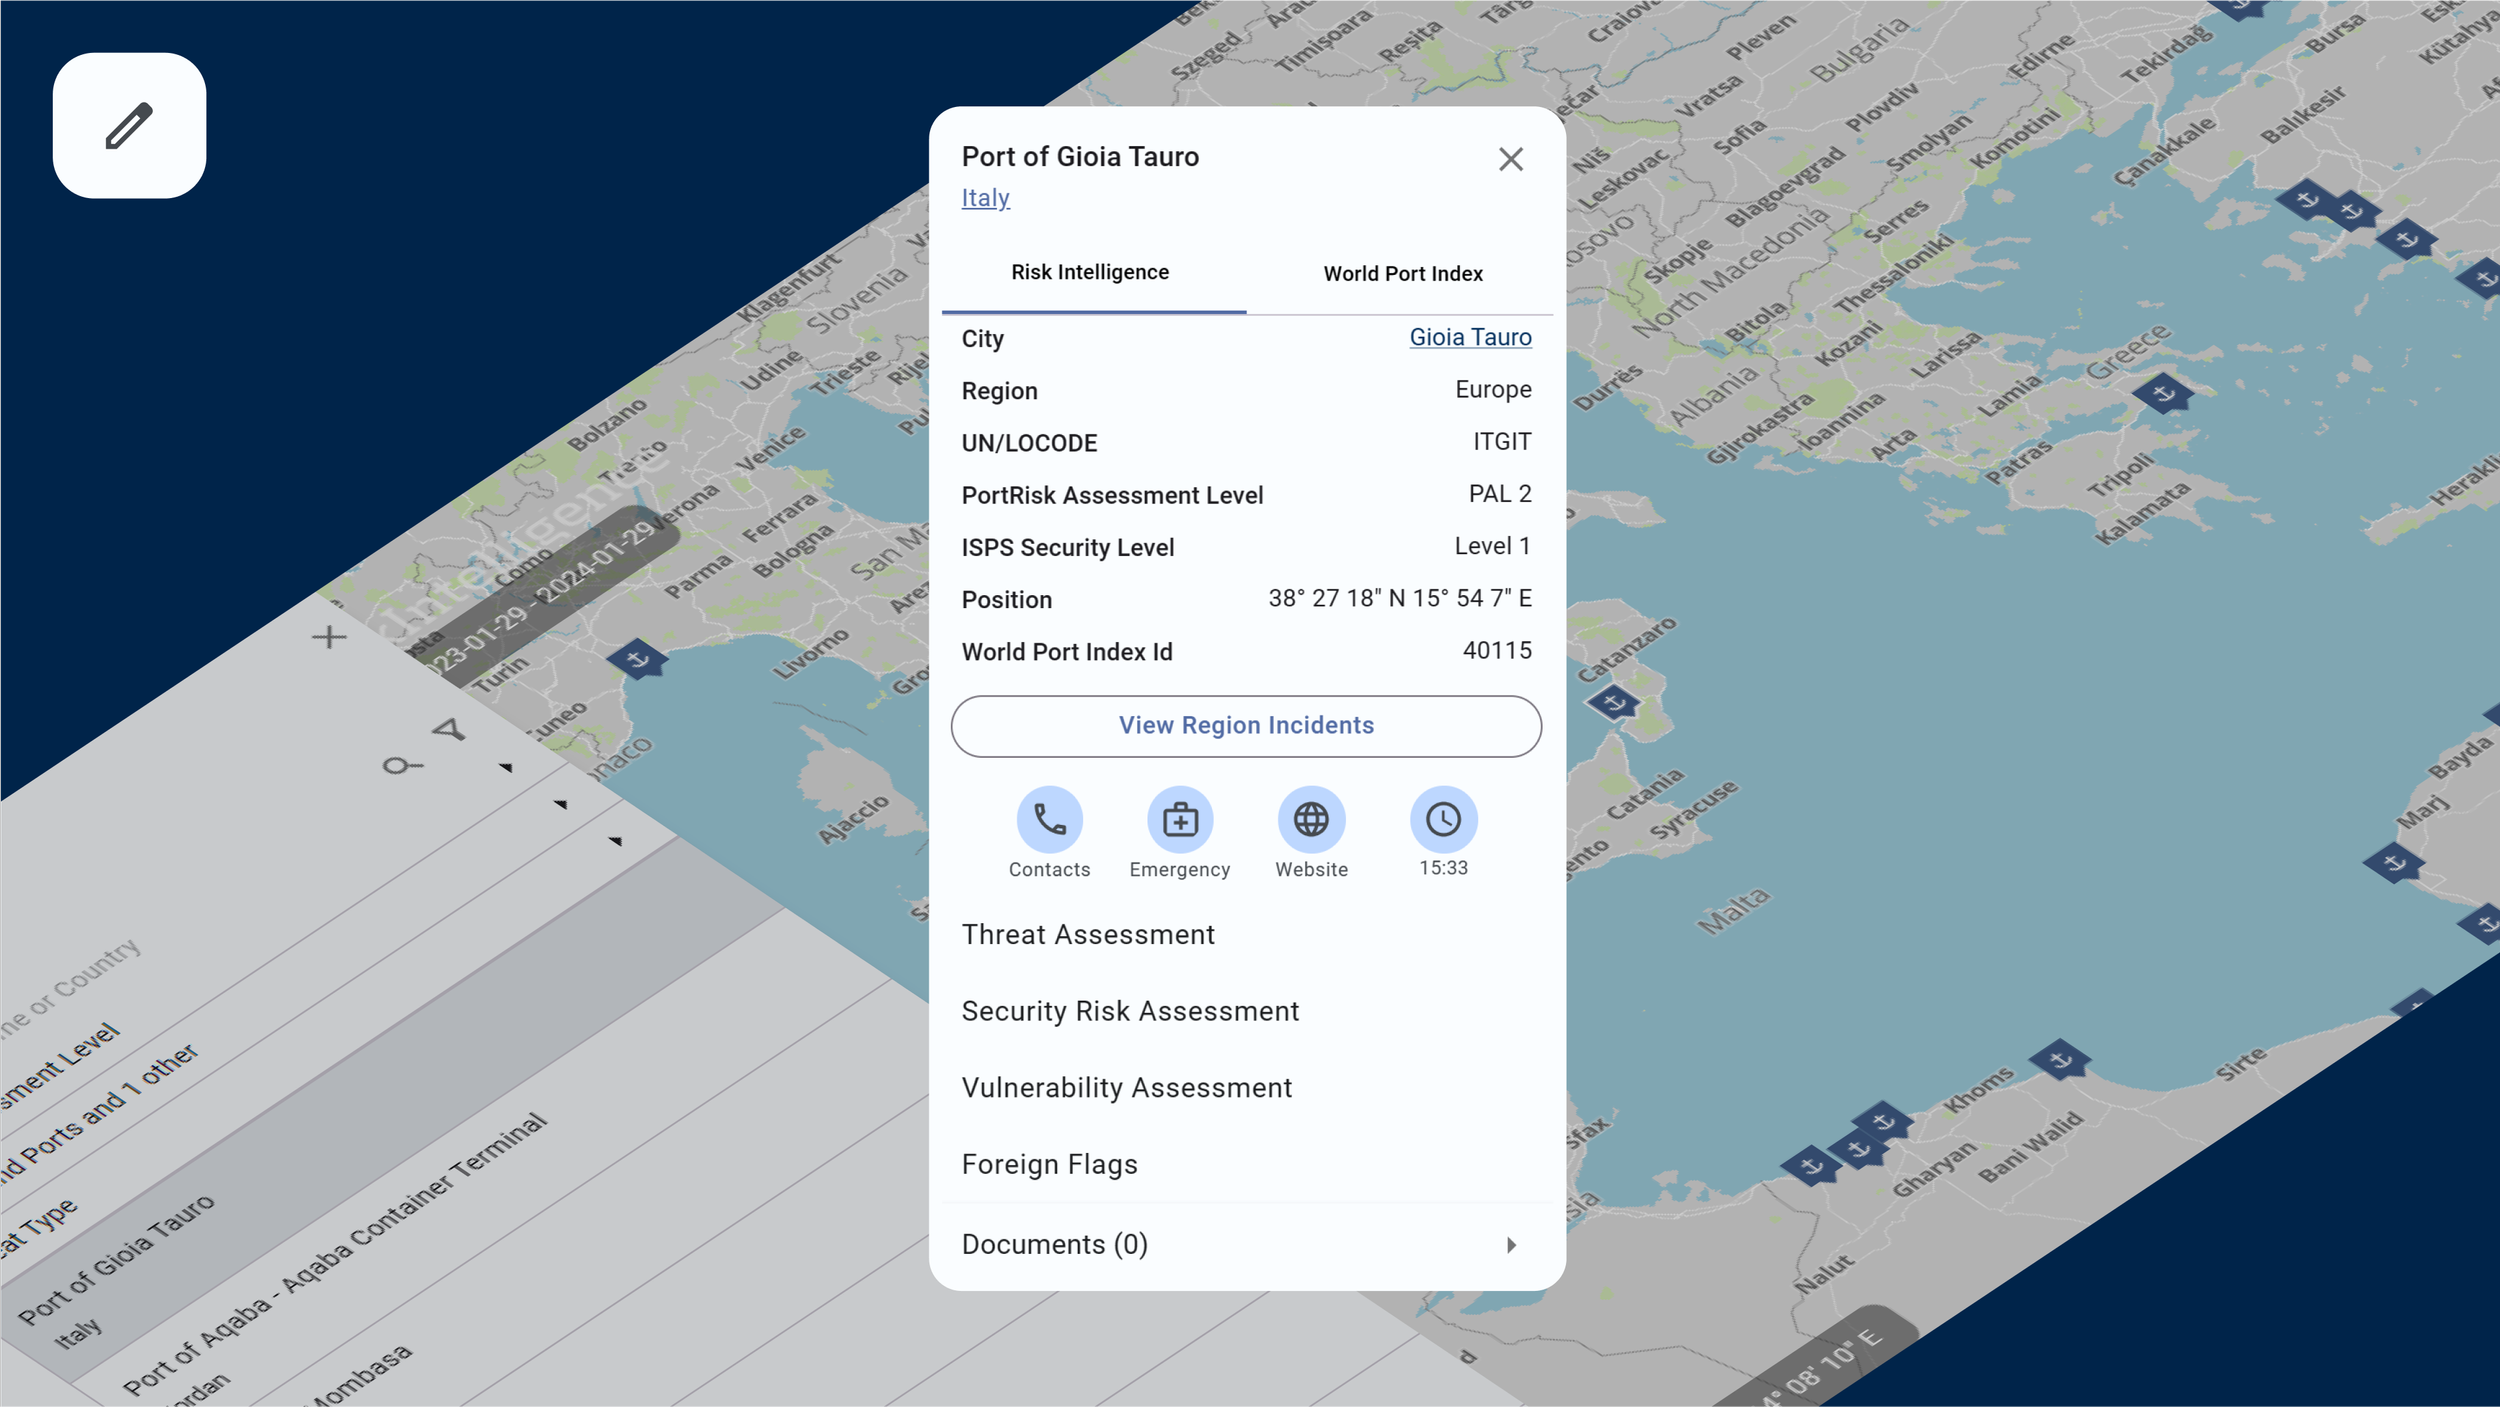Click the anchor port marker near Turin

[637, 659]
